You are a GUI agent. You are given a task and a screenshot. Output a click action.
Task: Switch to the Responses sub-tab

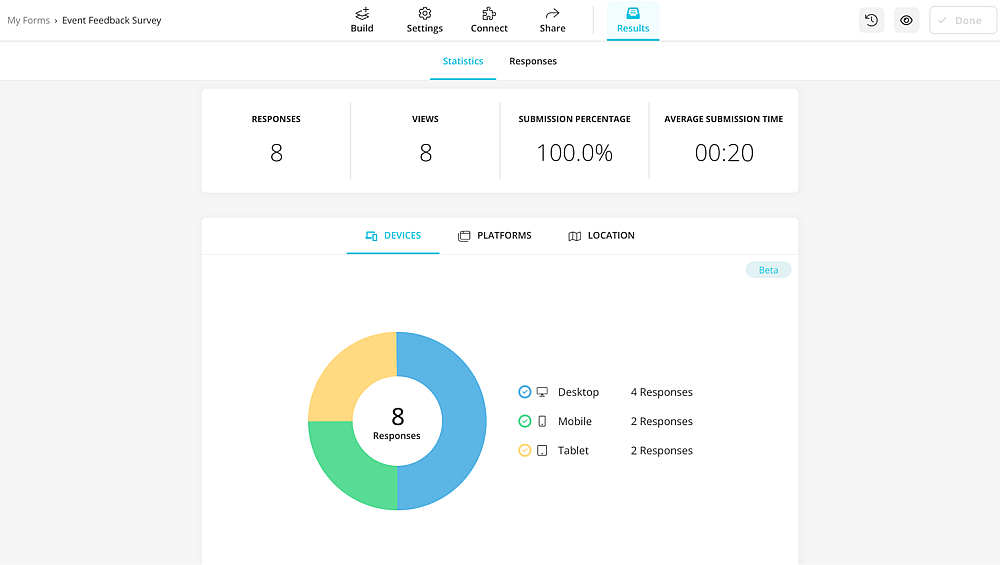(x=533, y=61)
